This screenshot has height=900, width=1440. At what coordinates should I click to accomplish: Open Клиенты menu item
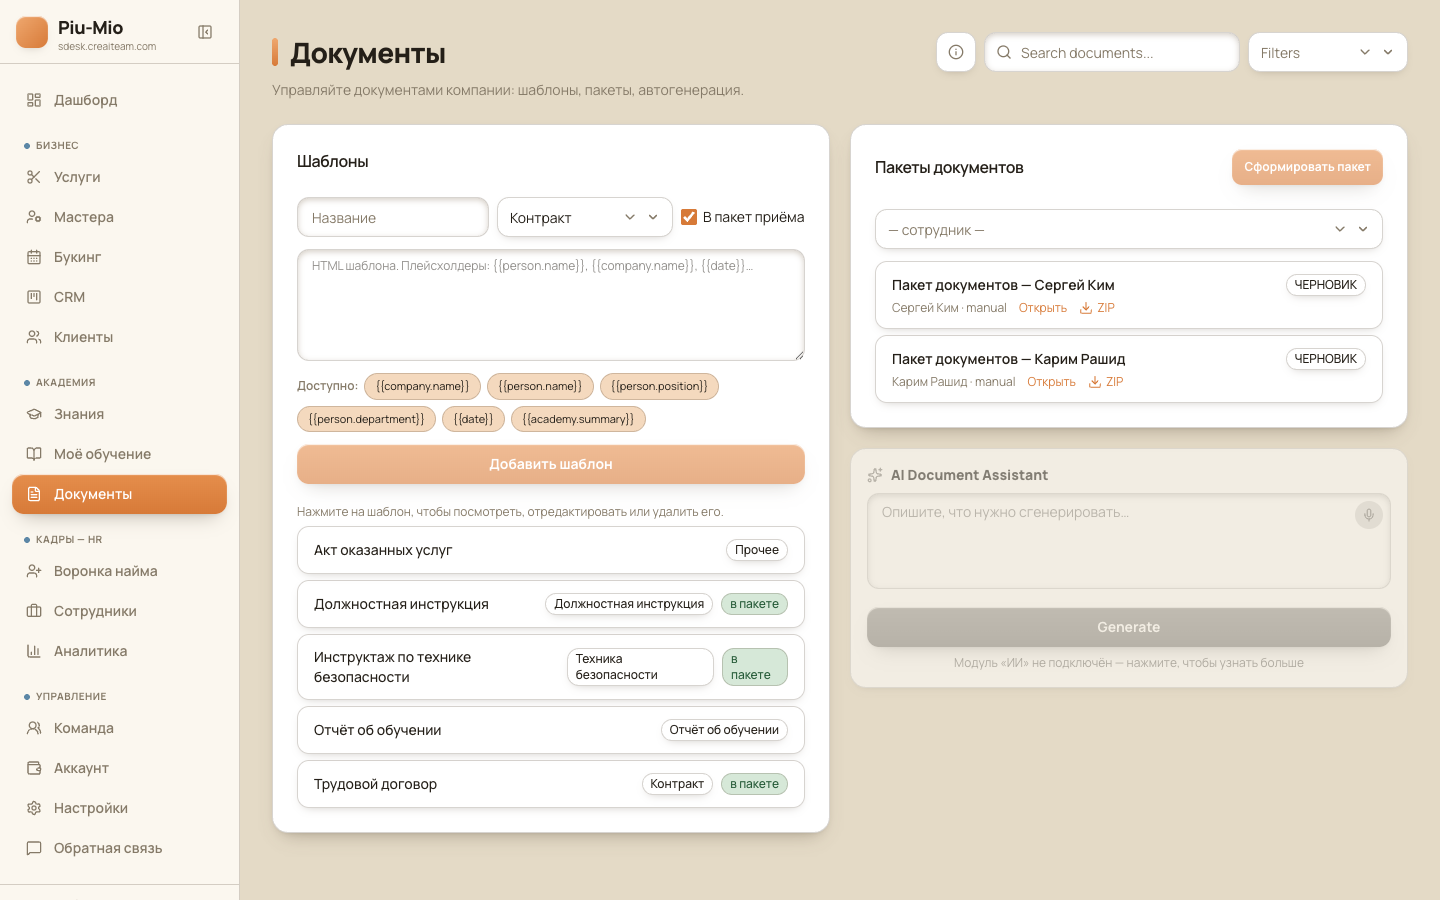(119, 337)
